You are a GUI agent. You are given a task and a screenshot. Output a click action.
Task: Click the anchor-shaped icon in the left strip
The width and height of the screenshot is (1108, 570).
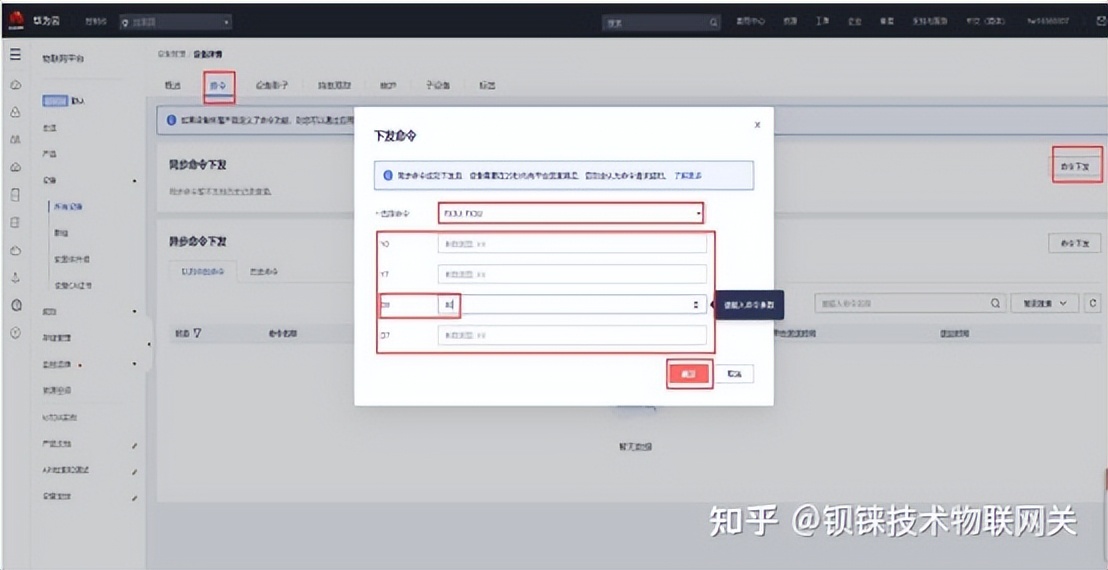pyautogui.click(x=16, y=278)
